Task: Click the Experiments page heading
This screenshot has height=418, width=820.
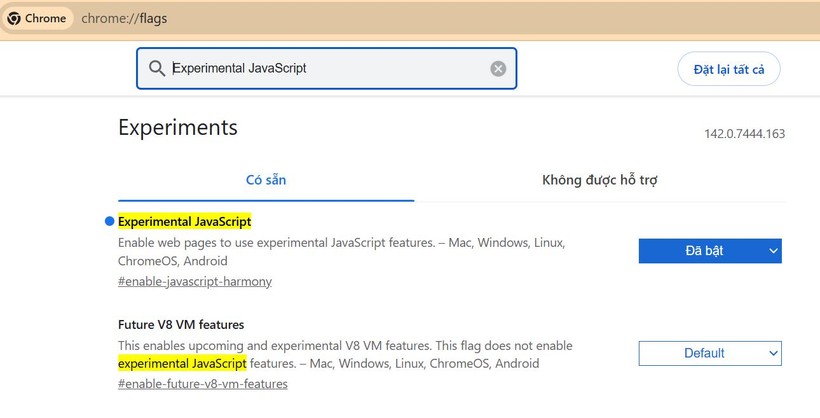Action: 178,127
